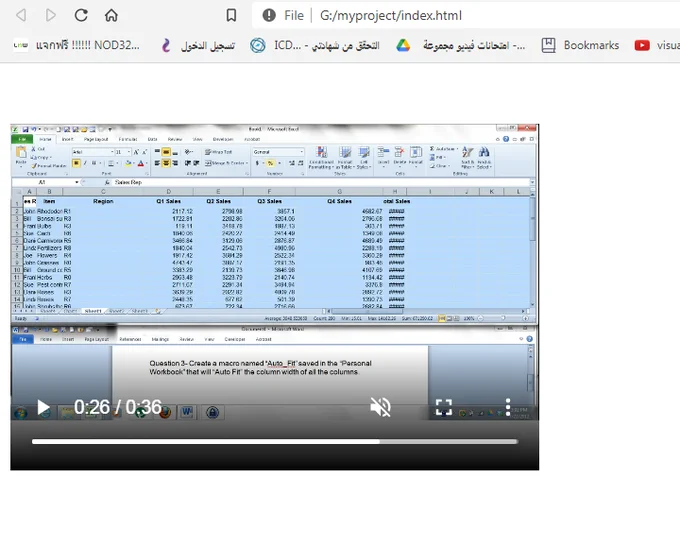Click the browser forward arrow

click(x=51, y=16)
